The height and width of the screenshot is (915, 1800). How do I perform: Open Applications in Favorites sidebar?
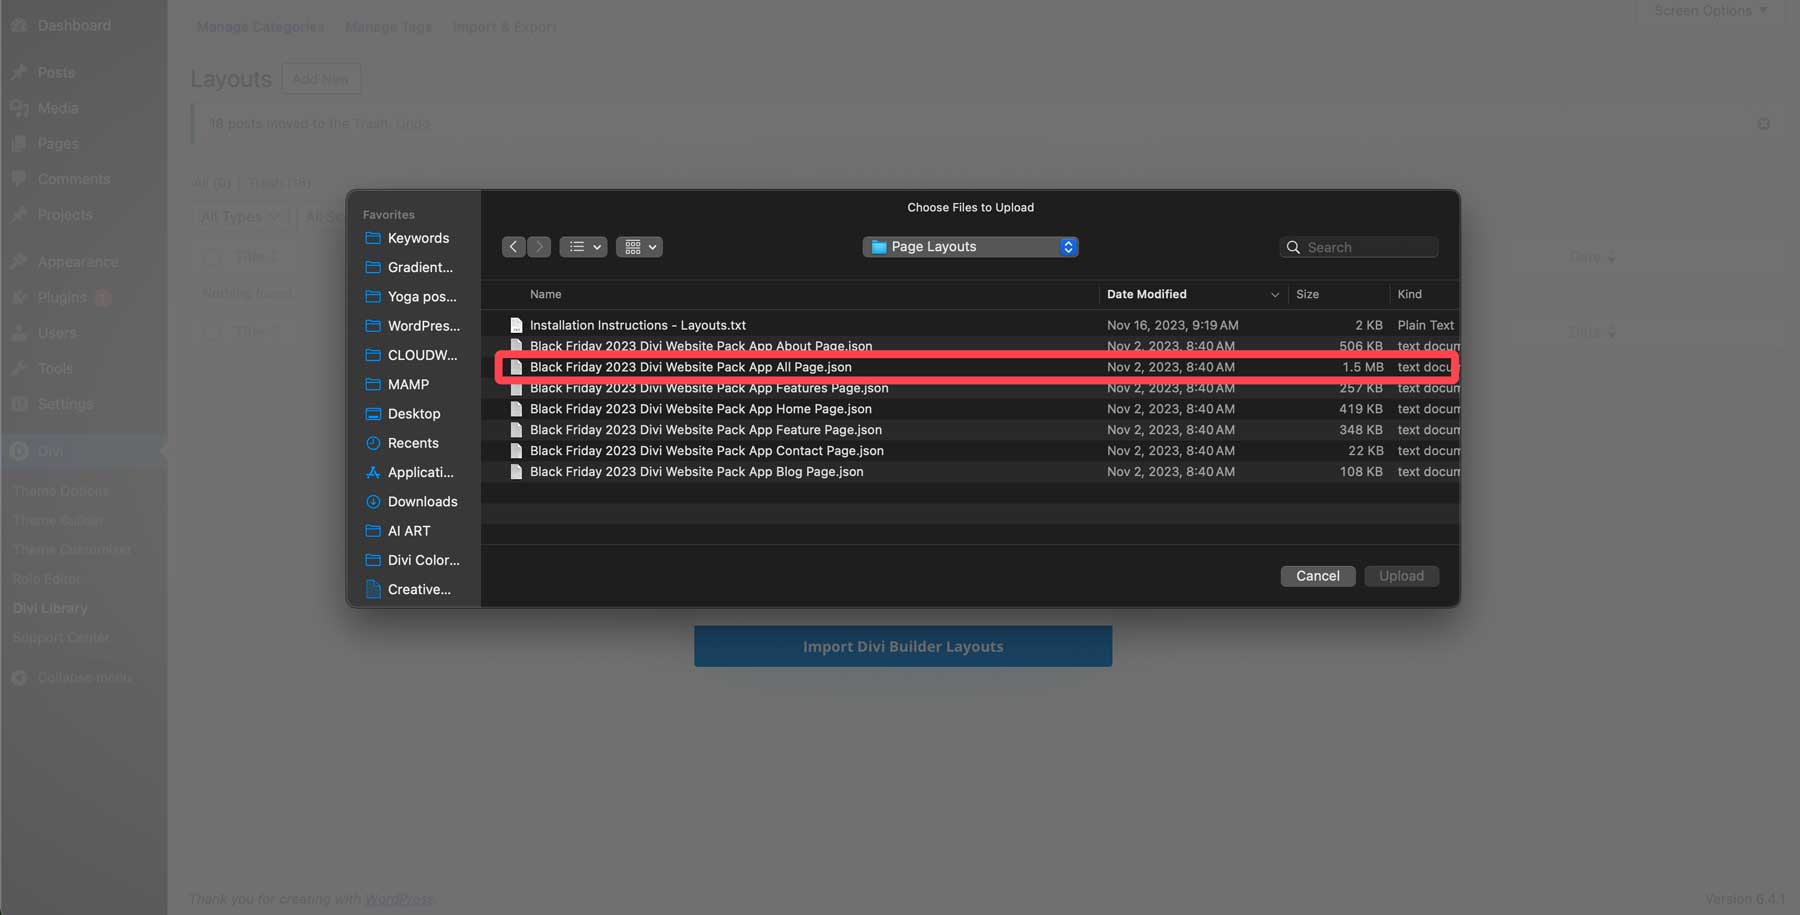[410, 472]
